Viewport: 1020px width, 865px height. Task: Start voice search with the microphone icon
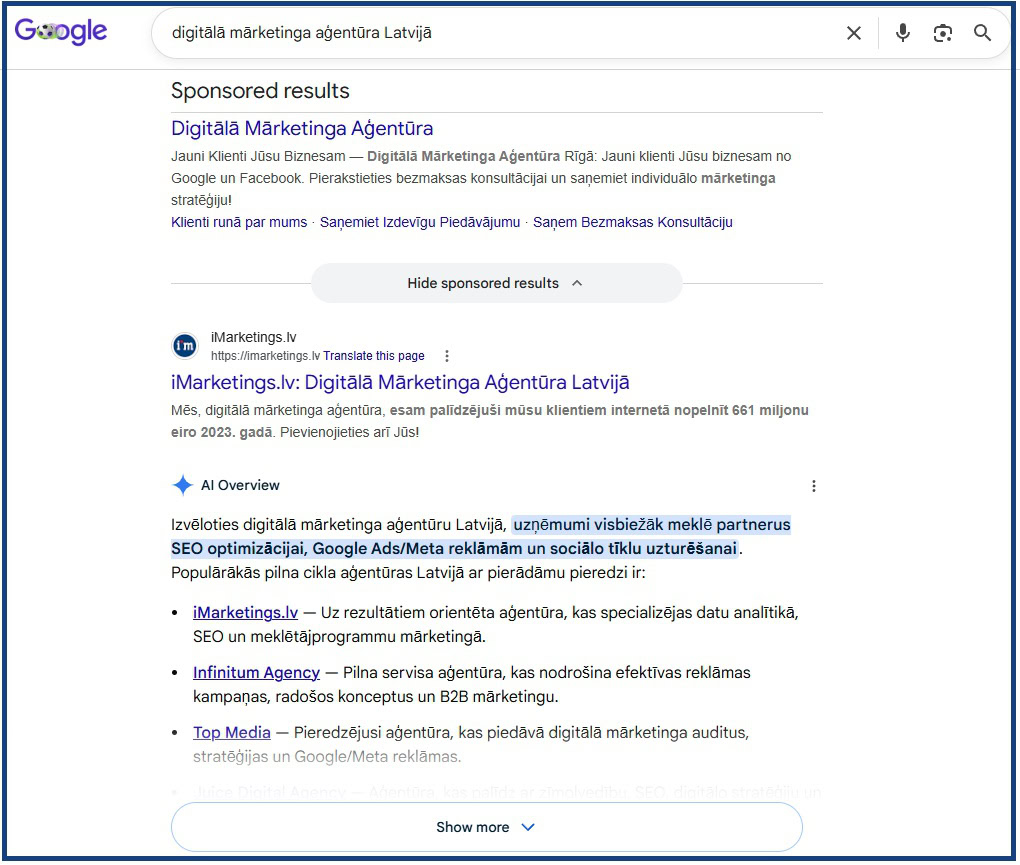click(x=902, y=33)
